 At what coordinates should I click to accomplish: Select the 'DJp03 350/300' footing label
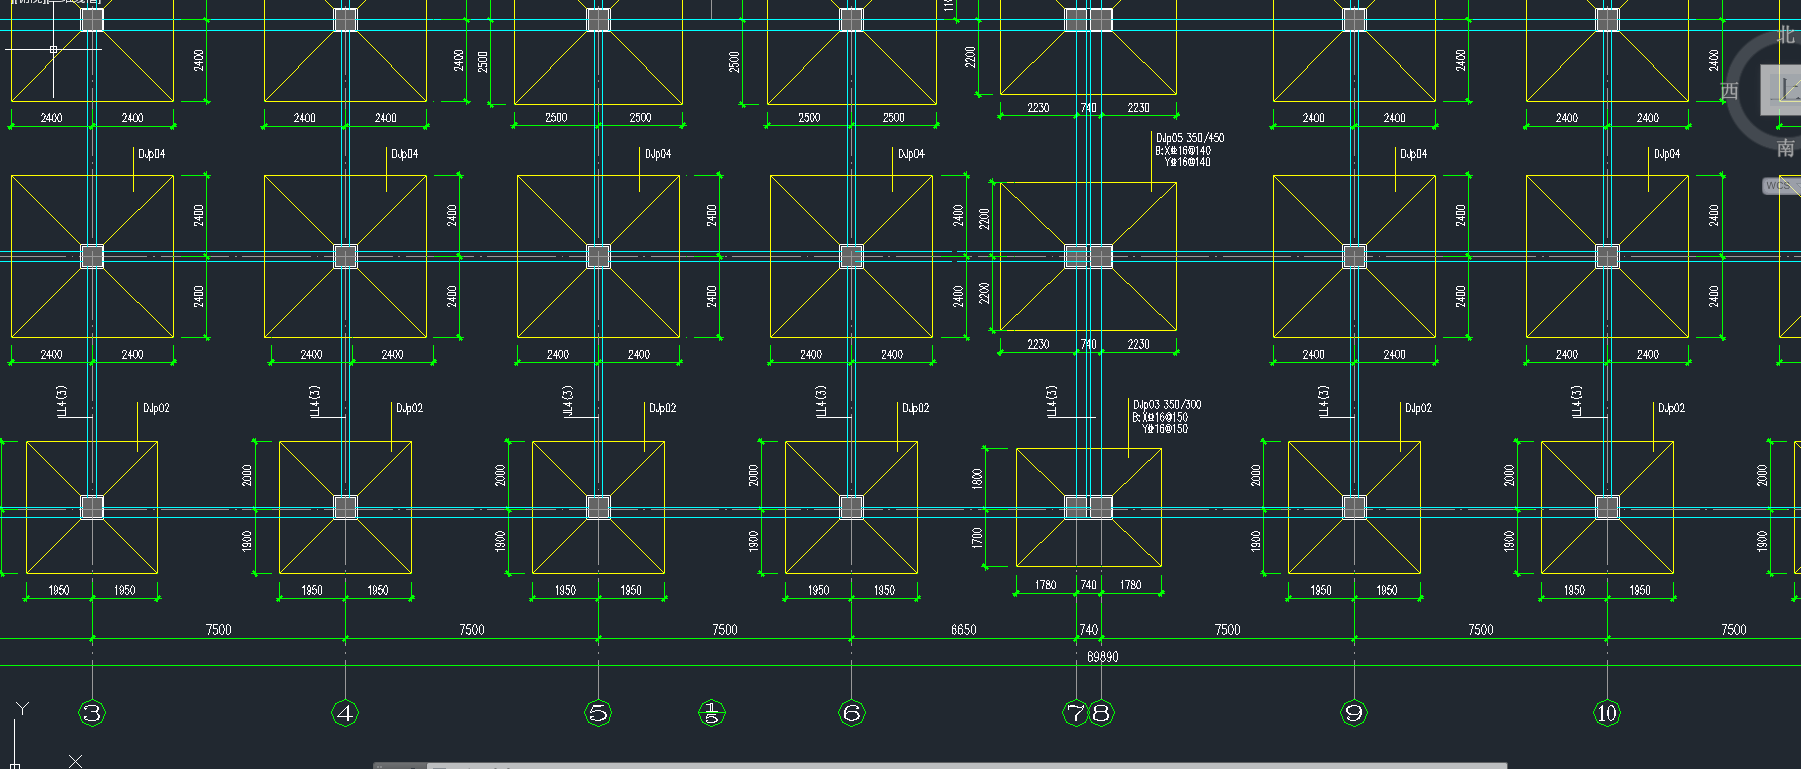(x=1167, y=405)
